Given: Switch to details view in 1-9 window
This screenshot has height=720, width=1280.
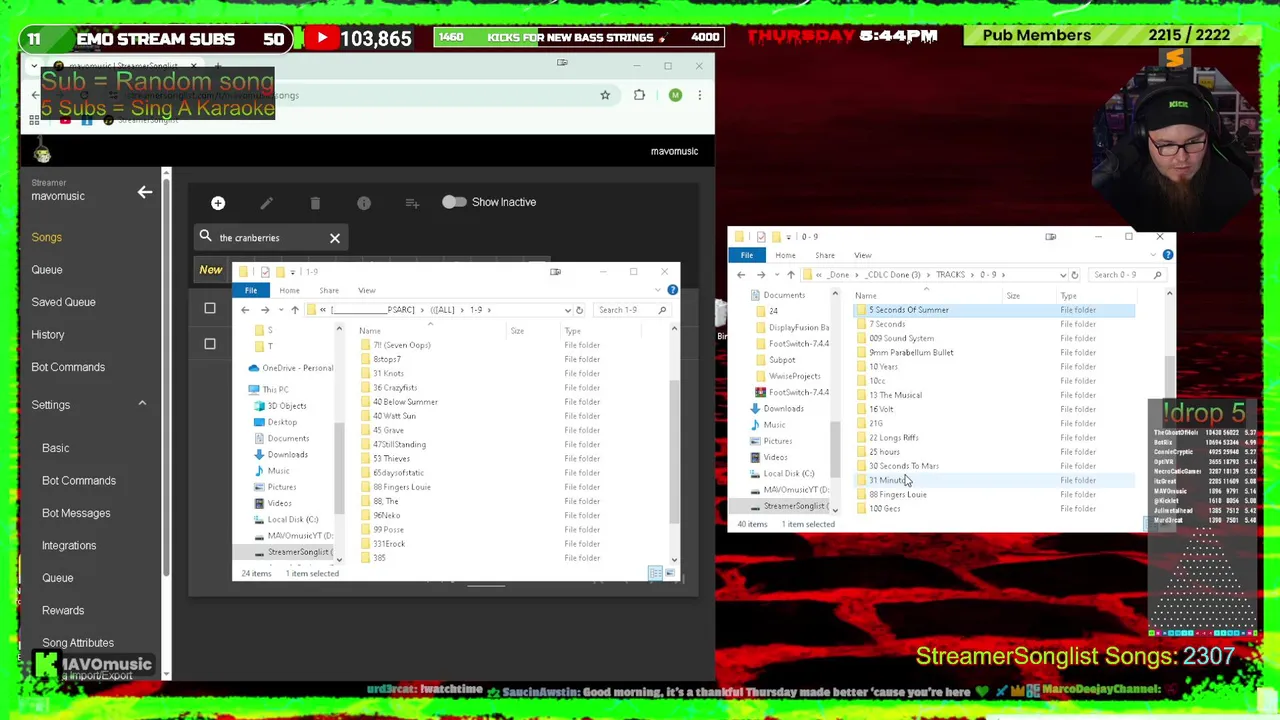Looking at the screenshot, I should coord(655,573).
